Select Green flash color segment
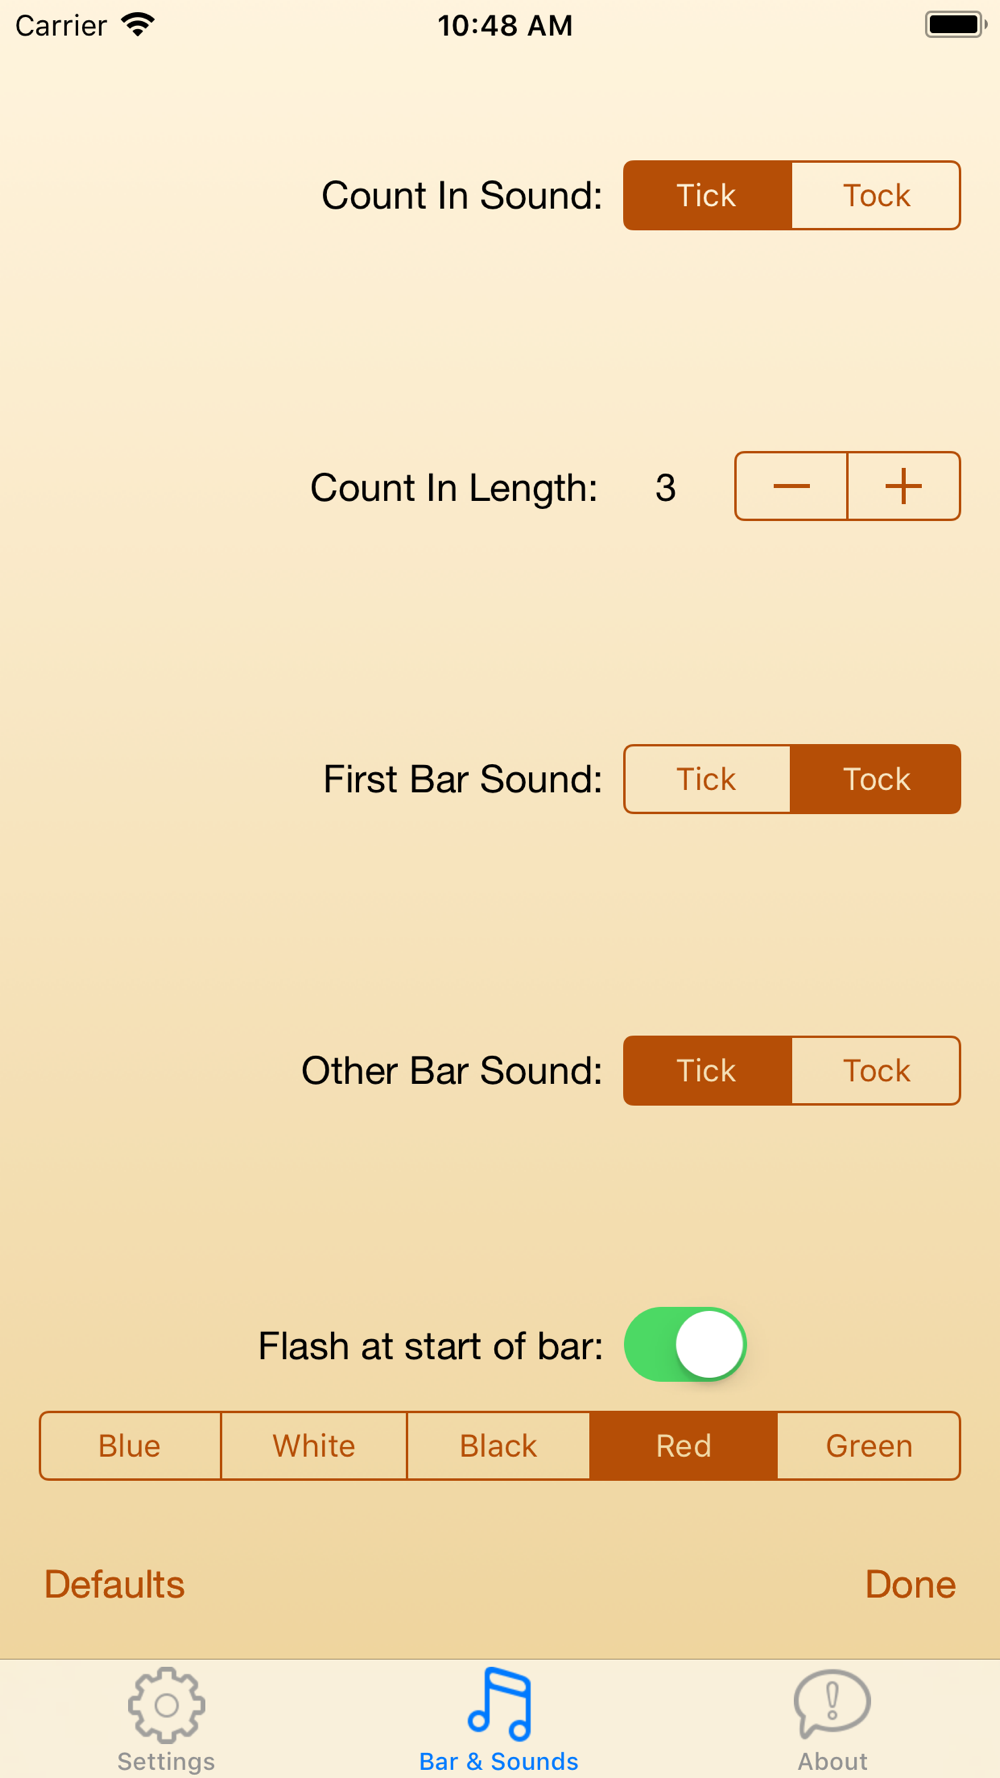The width and height of the screenshot is (1000, 1778). point(869,1446)
